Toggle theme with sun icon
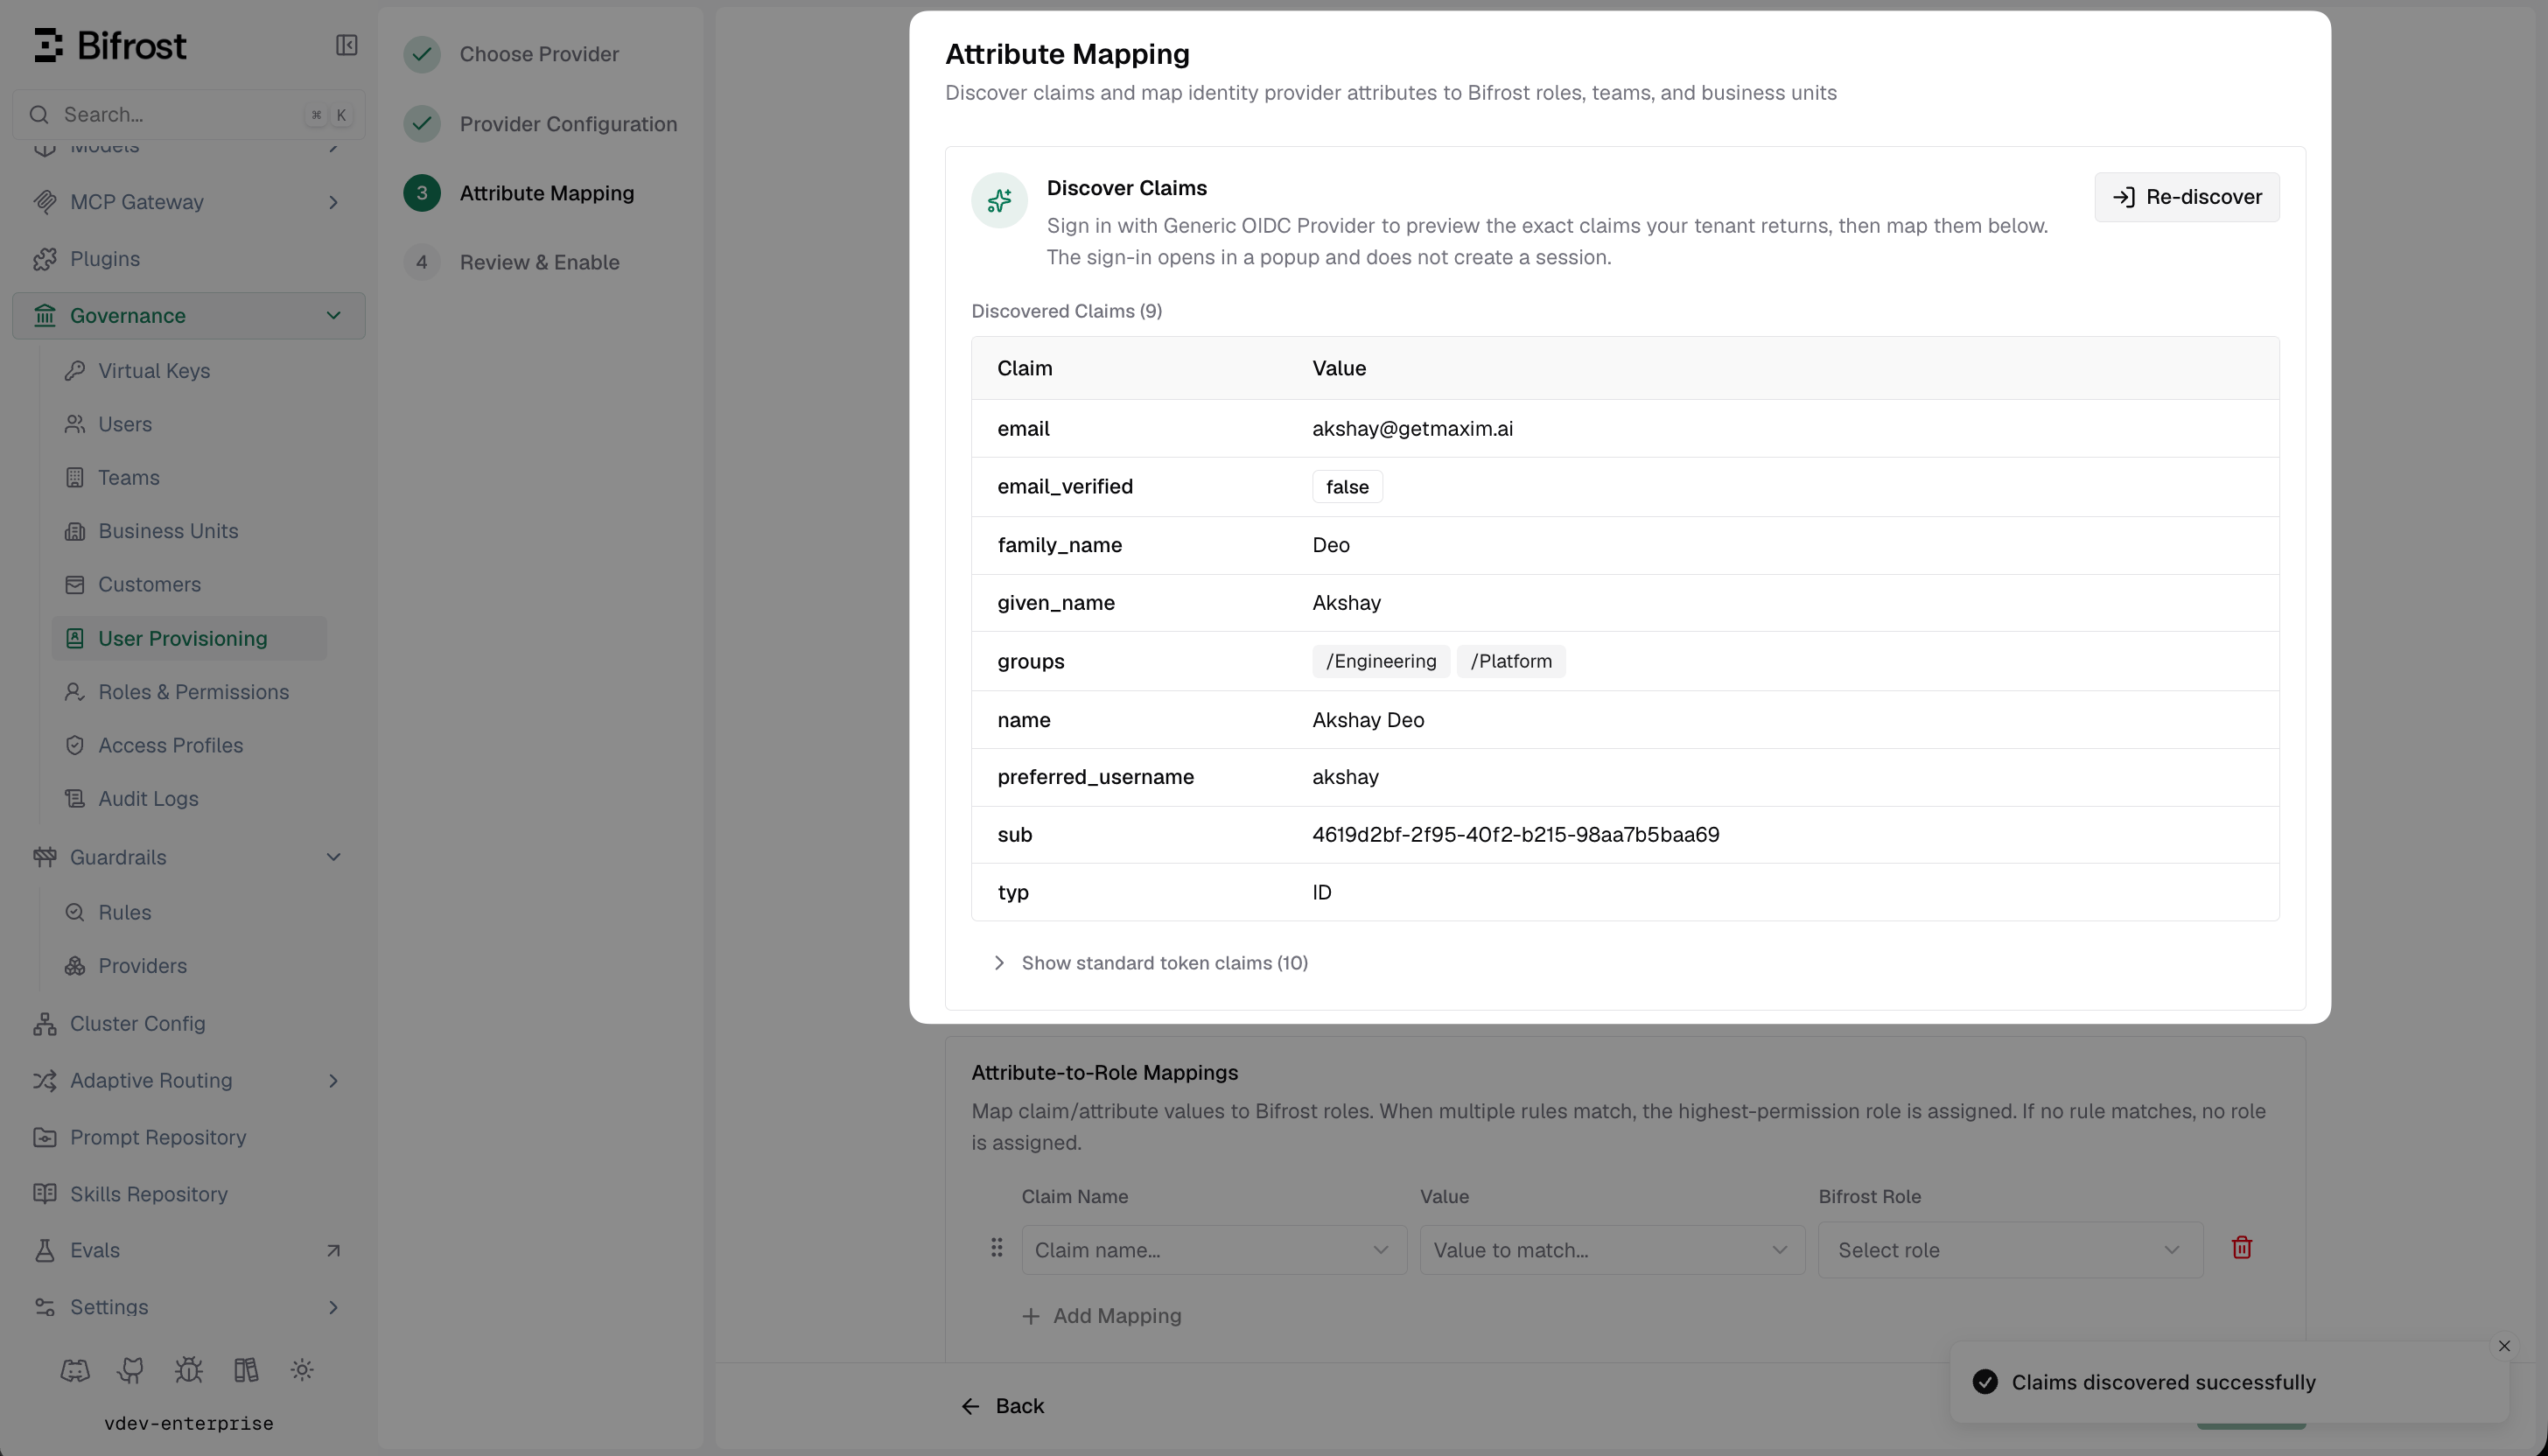The height and width of the screenshot is (1456, 2548). pyautogui.click(x=303, y=1370)
